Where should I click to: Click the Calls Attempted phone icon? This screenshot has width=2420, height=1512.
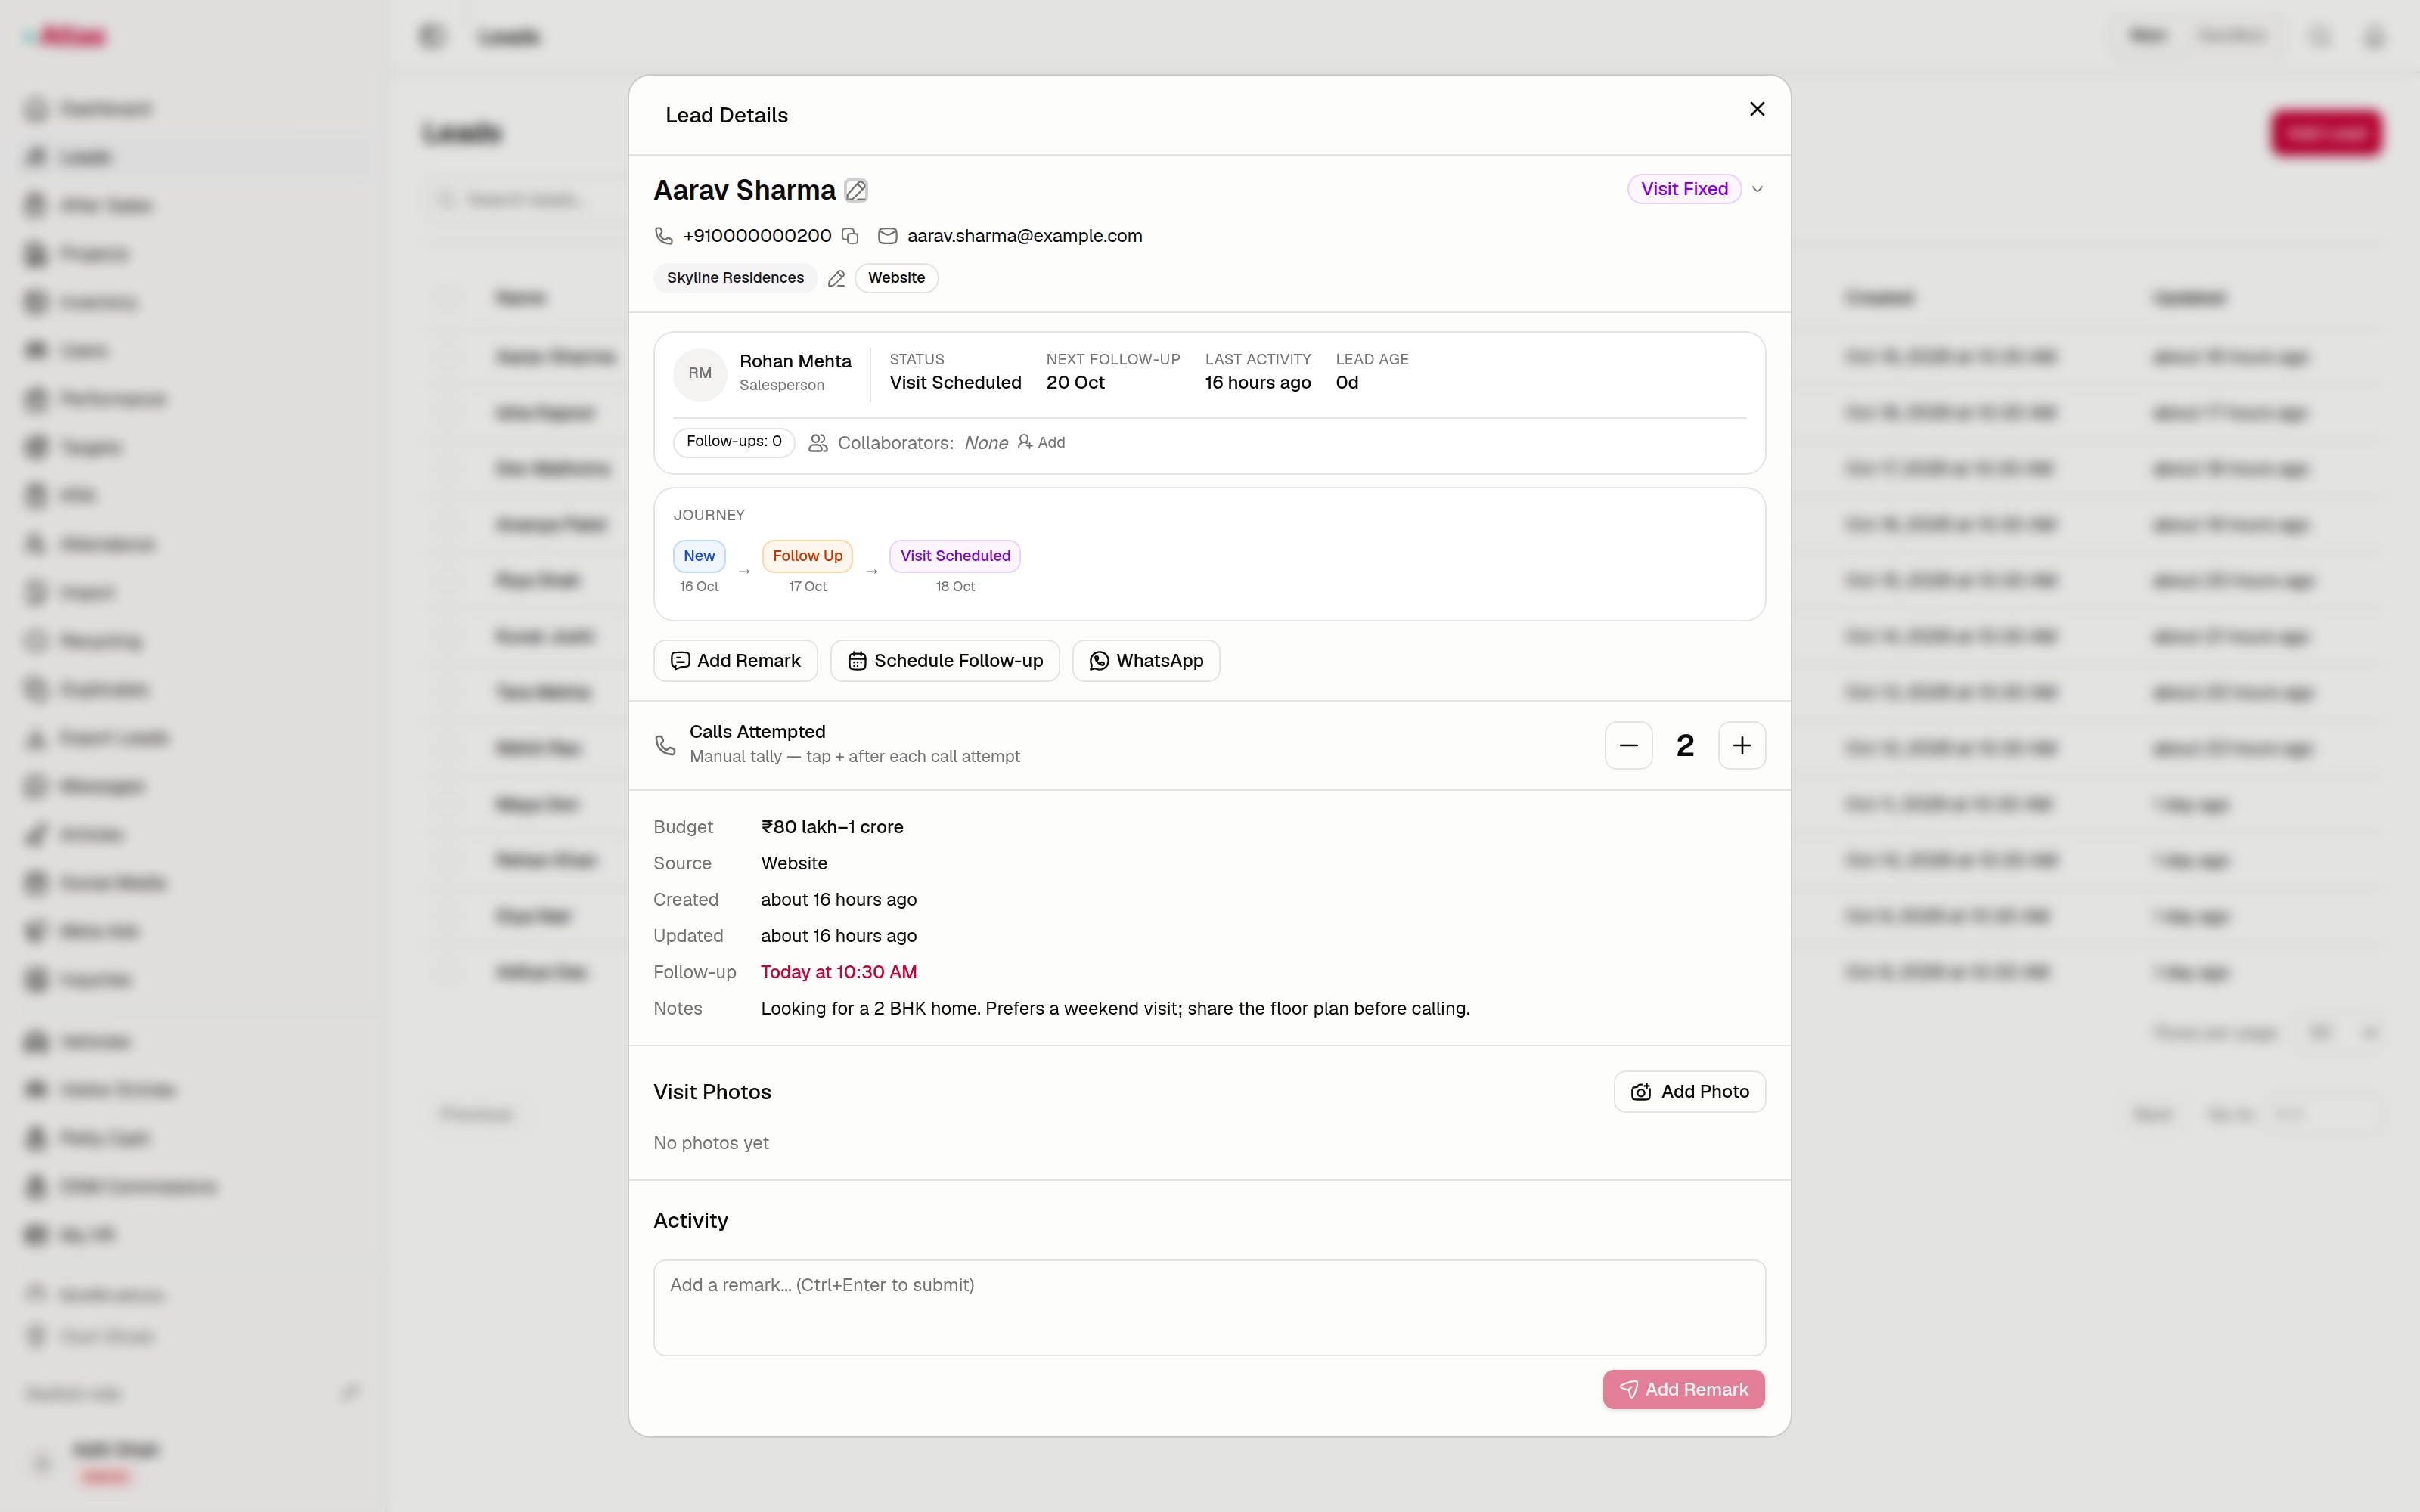(665, 745)
